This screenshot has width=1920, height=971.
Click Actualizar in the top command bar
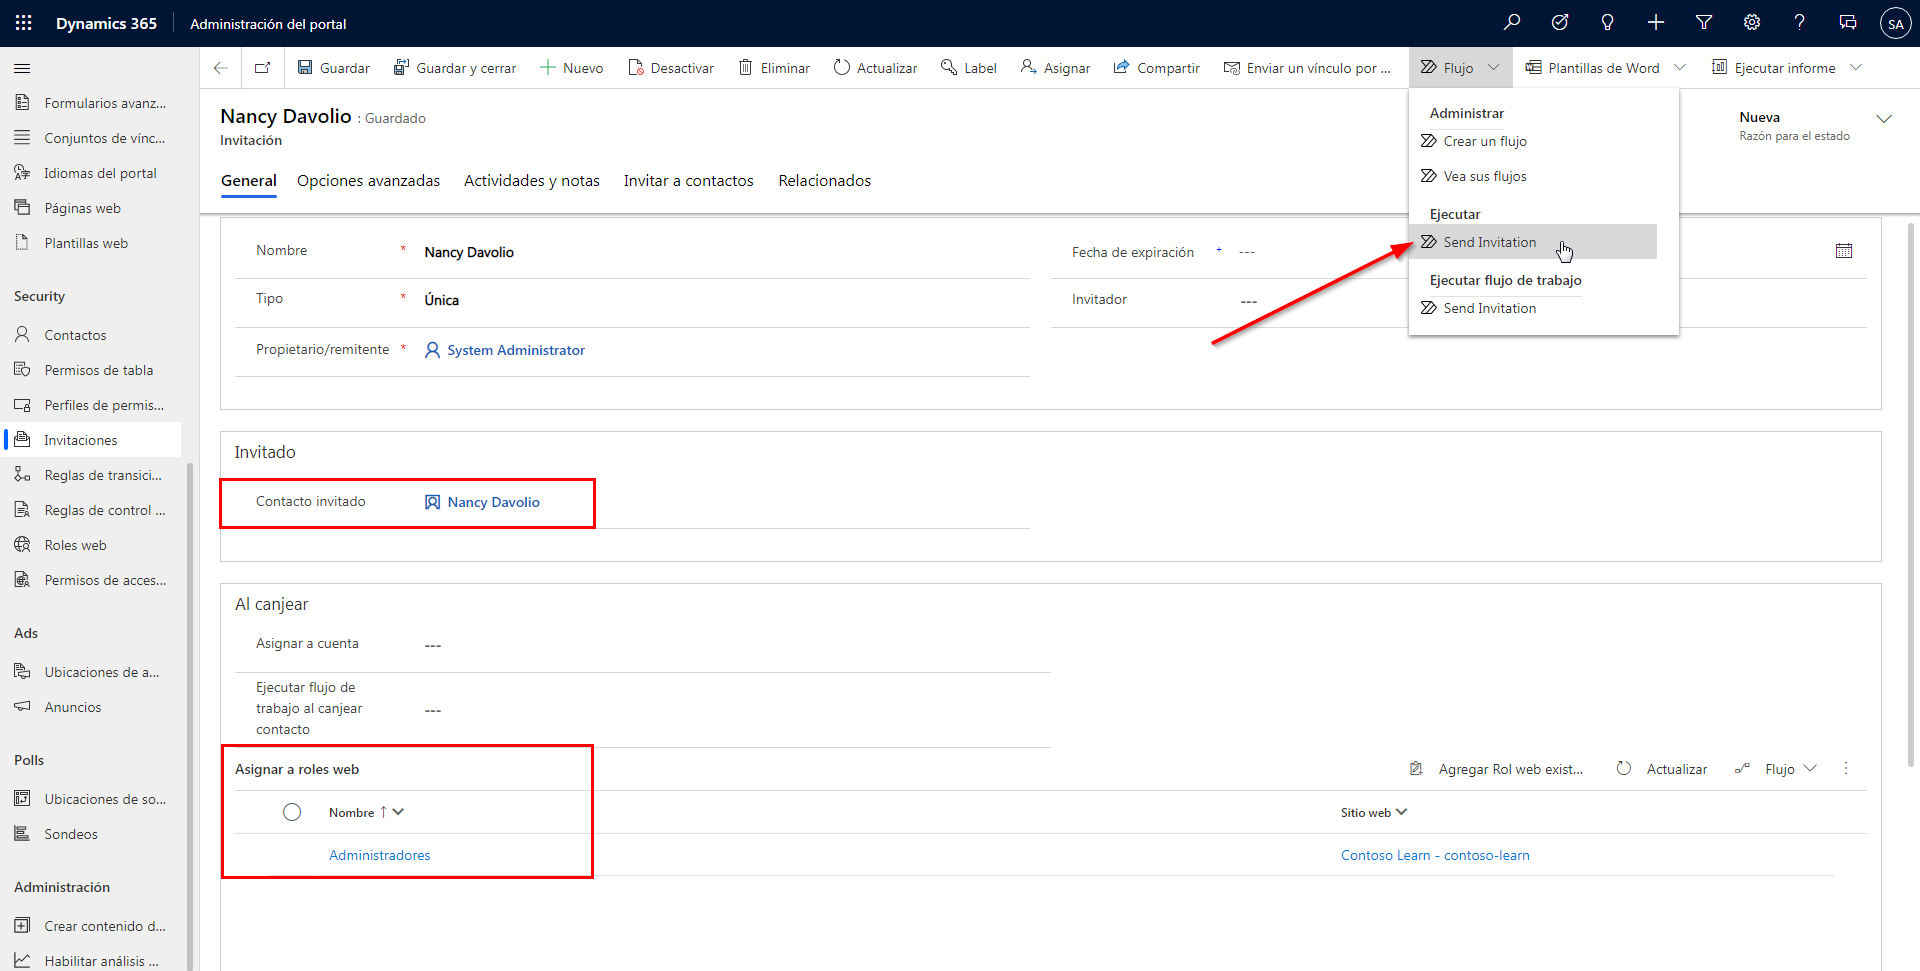(x=876, y=68)
